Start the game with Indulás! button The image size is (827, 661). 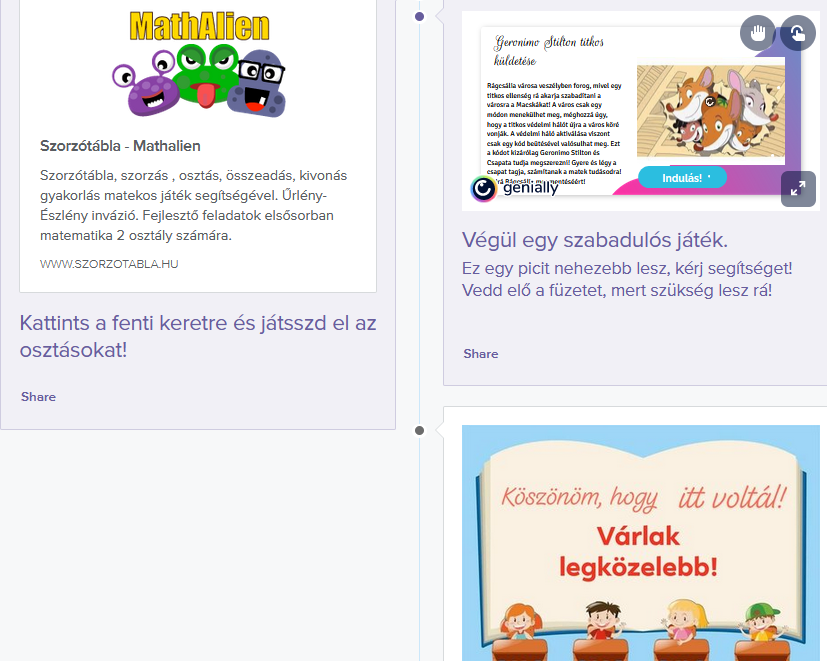click(x=682, y=178)
